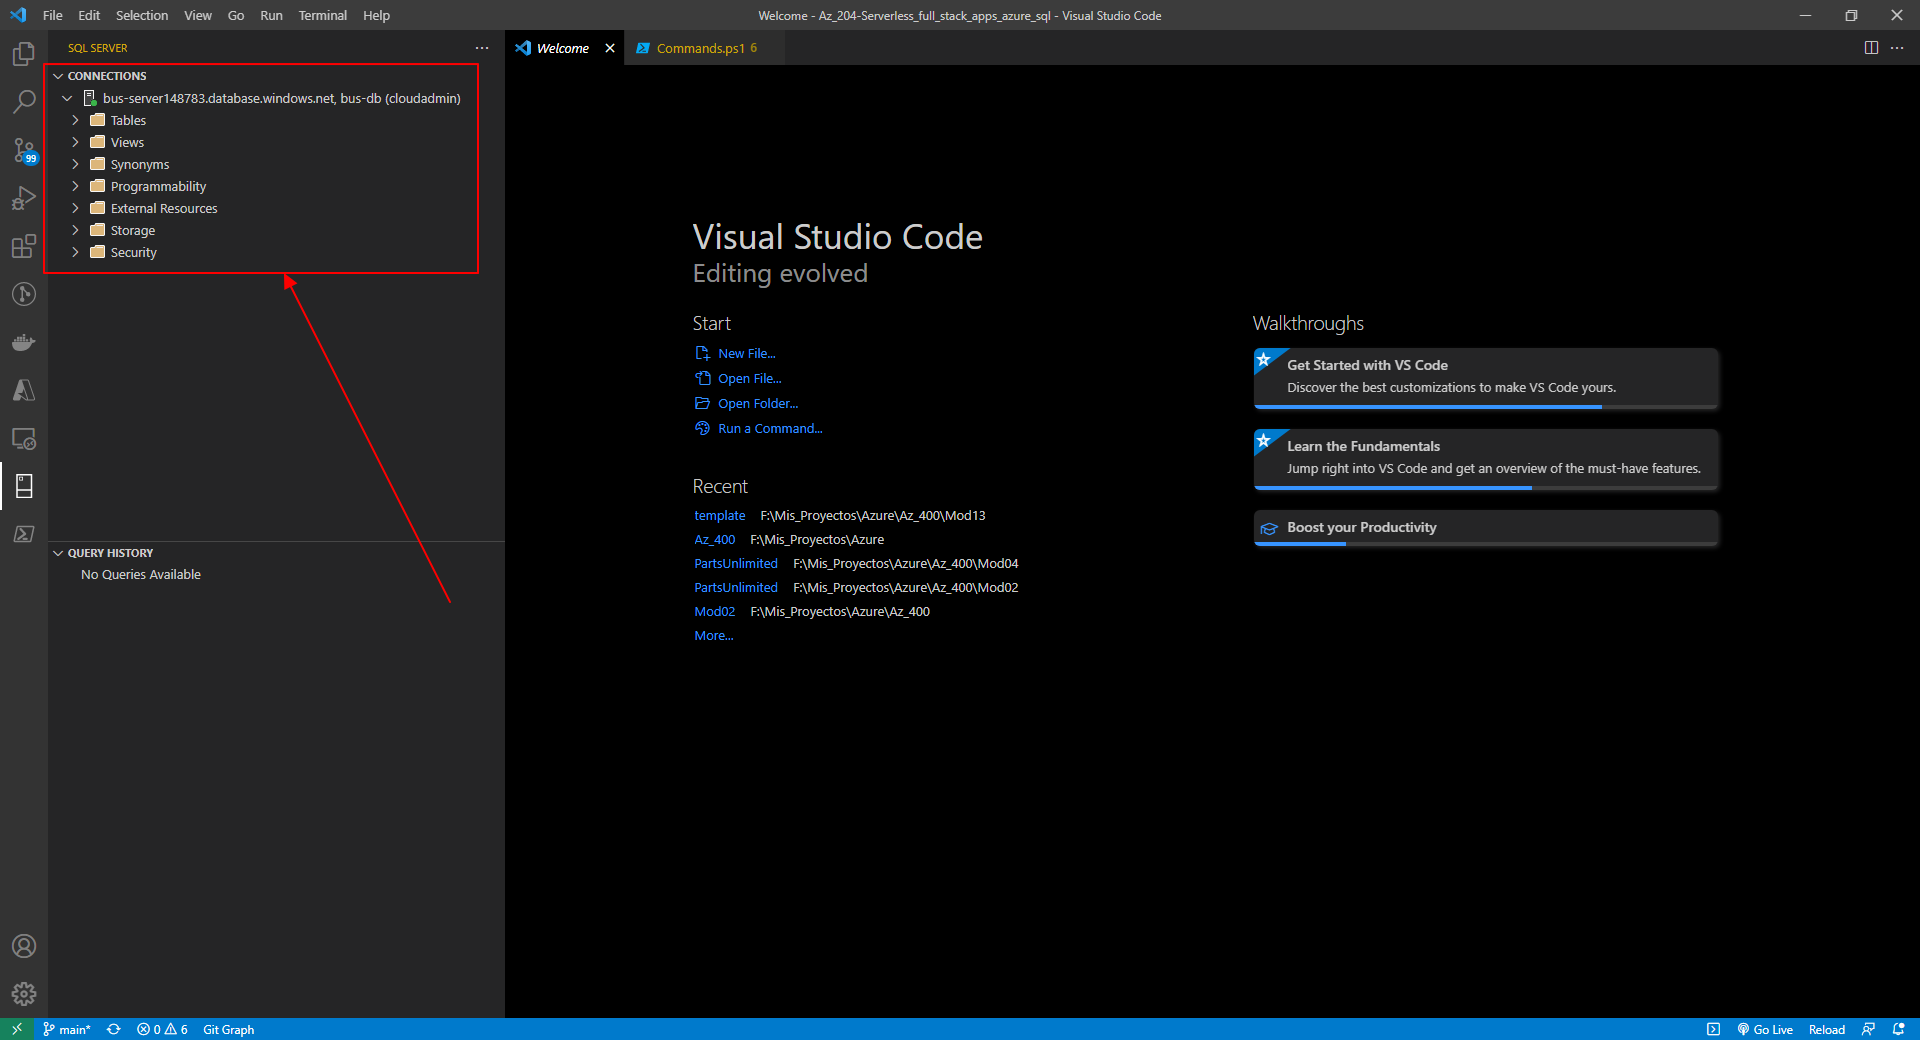This screenshot has height=1040, width=1920.
Task: Click the terminal icon in status bar
Action: coord(1713,1029)
